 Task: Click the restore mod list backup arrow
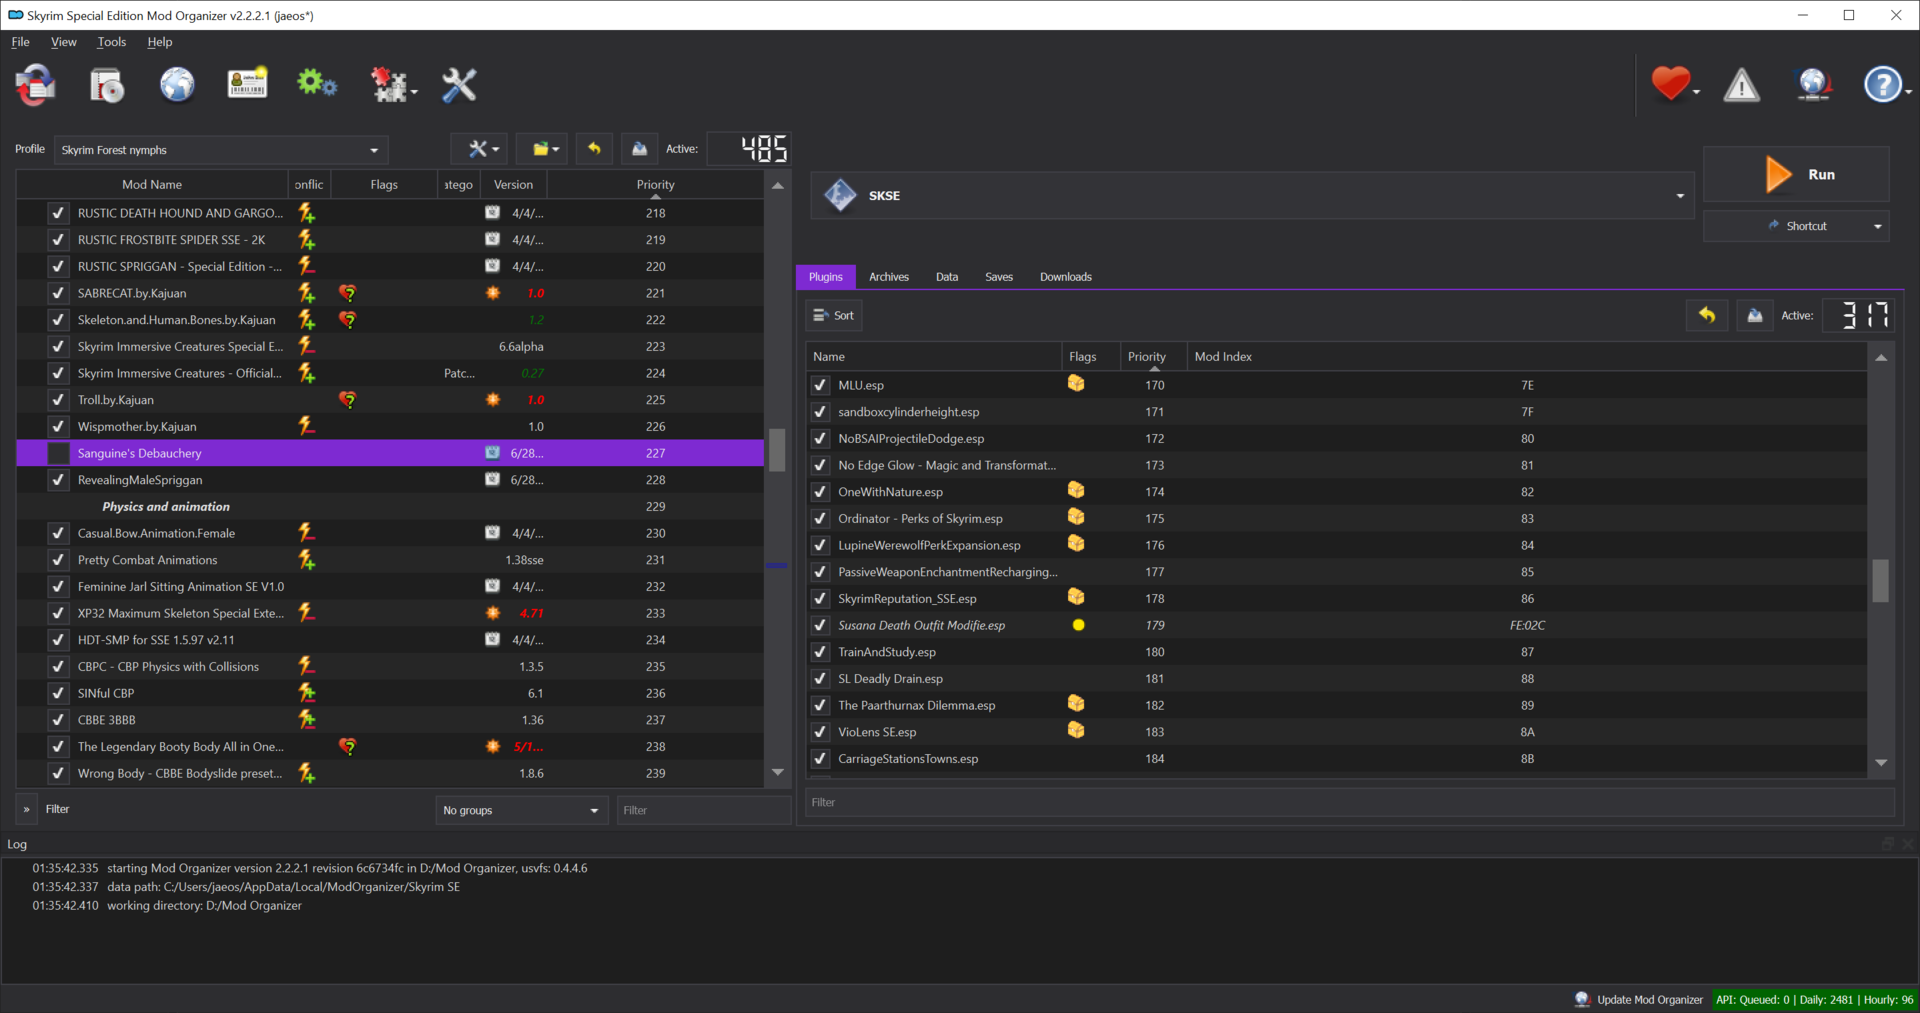pyautogui.click(x=594, y=149)
